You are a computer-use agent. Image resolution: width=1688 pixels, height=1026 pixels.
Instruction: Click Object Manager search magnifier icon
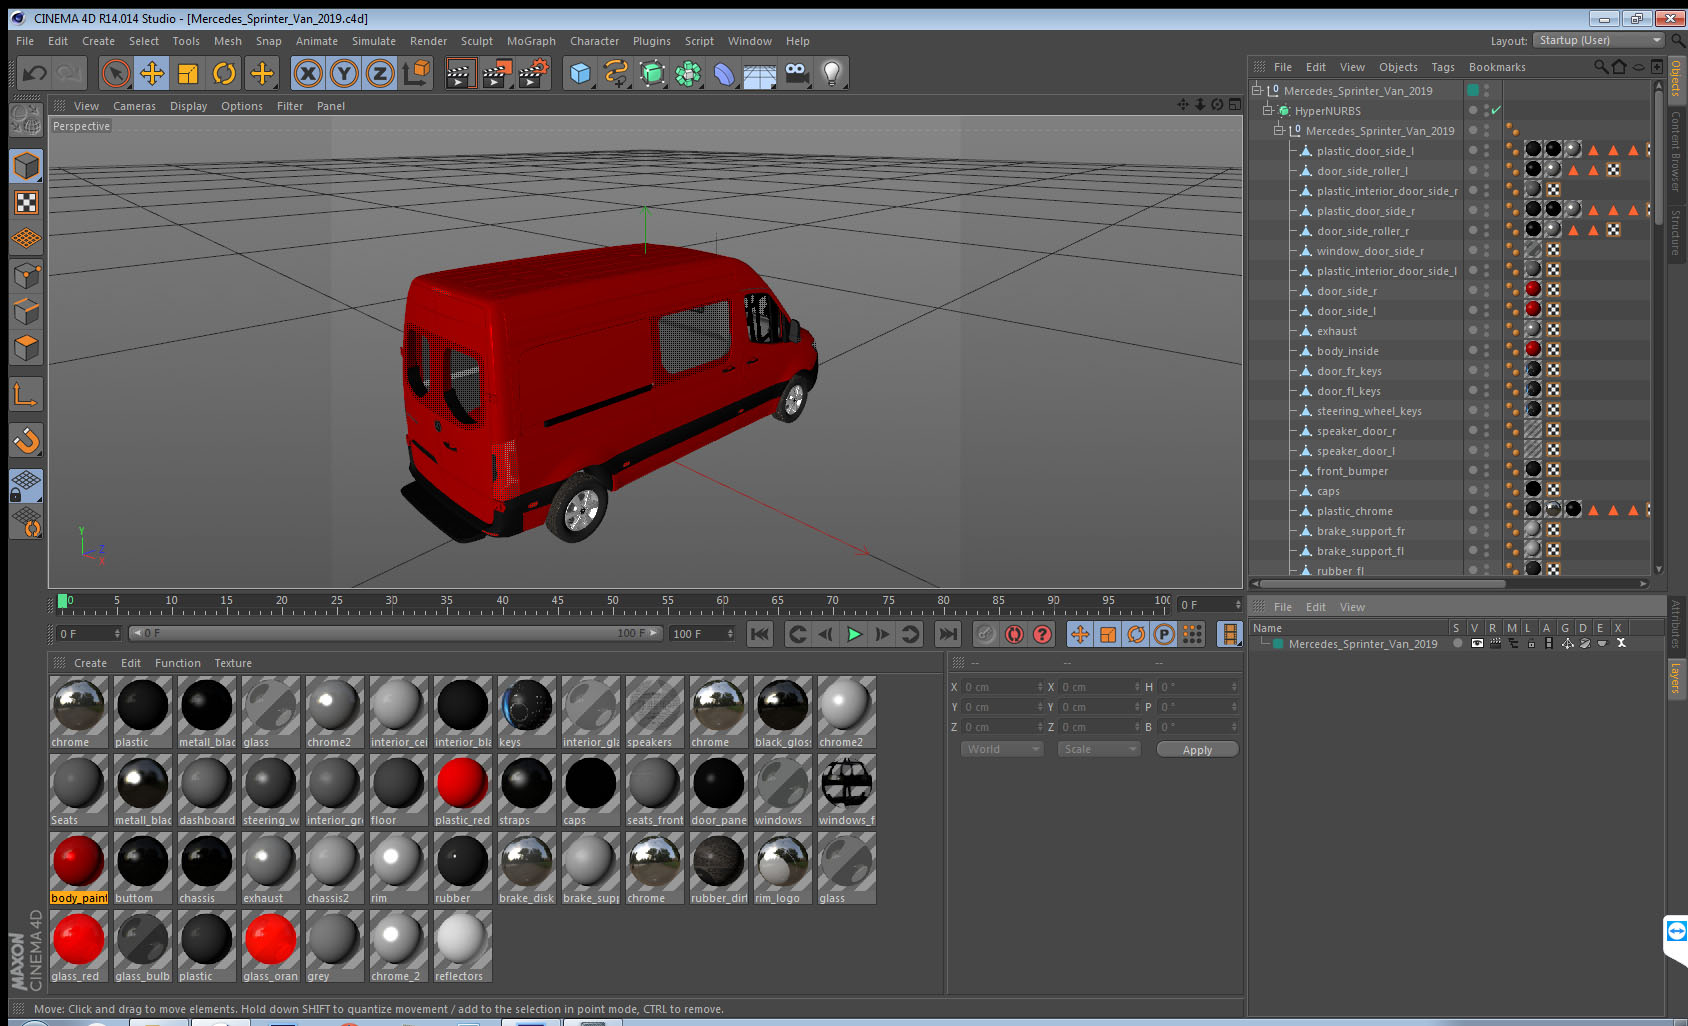1600,67
